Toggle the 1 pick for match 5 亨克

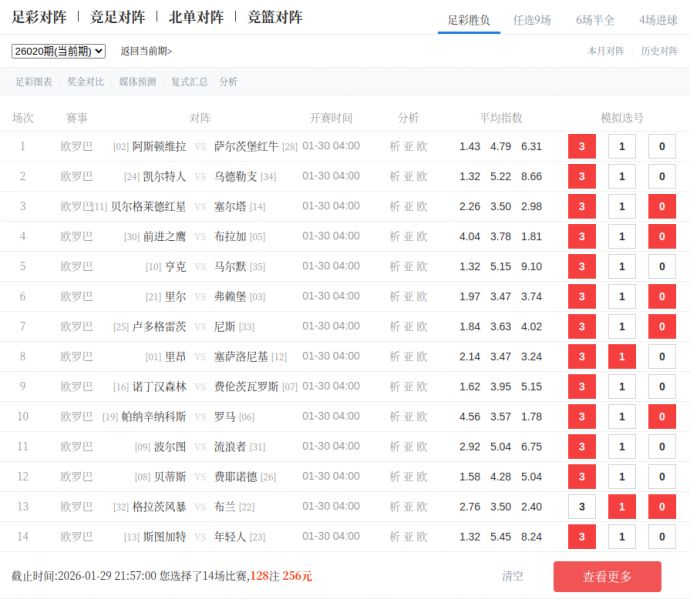622,267
